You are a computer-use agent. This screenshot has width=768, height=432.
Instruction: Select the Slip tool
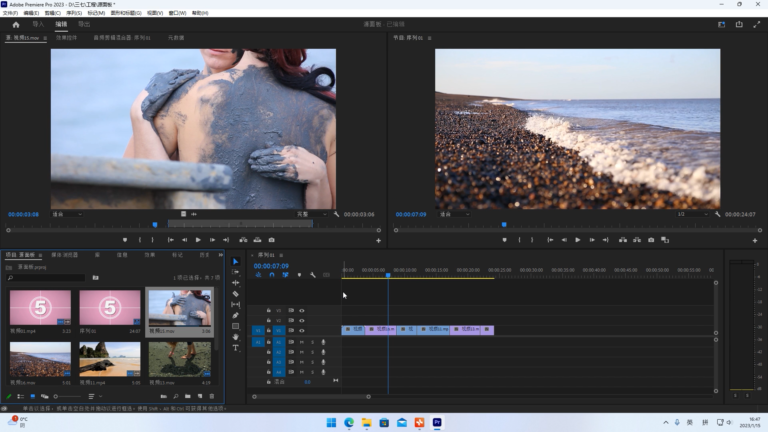[x=236, y=305]
